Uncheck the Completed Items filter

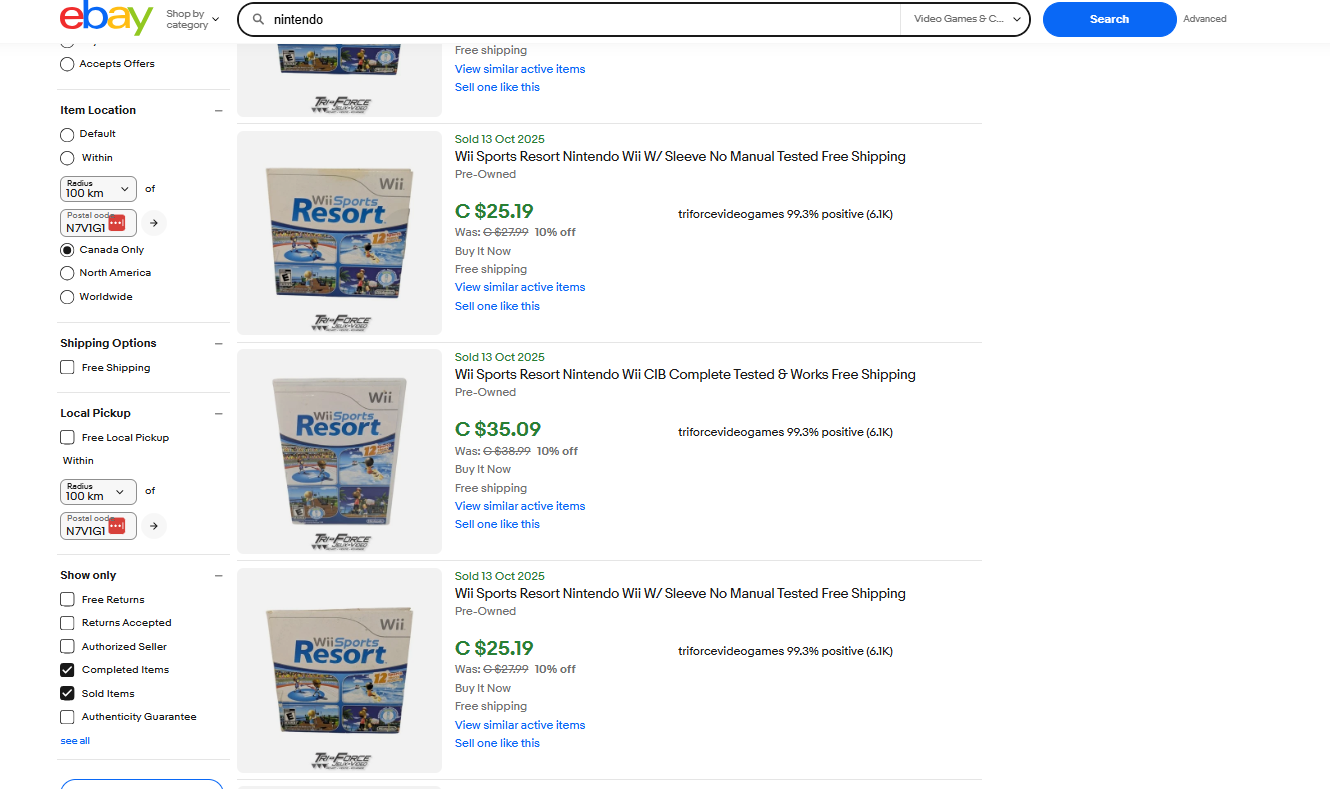tap(67, 669)
